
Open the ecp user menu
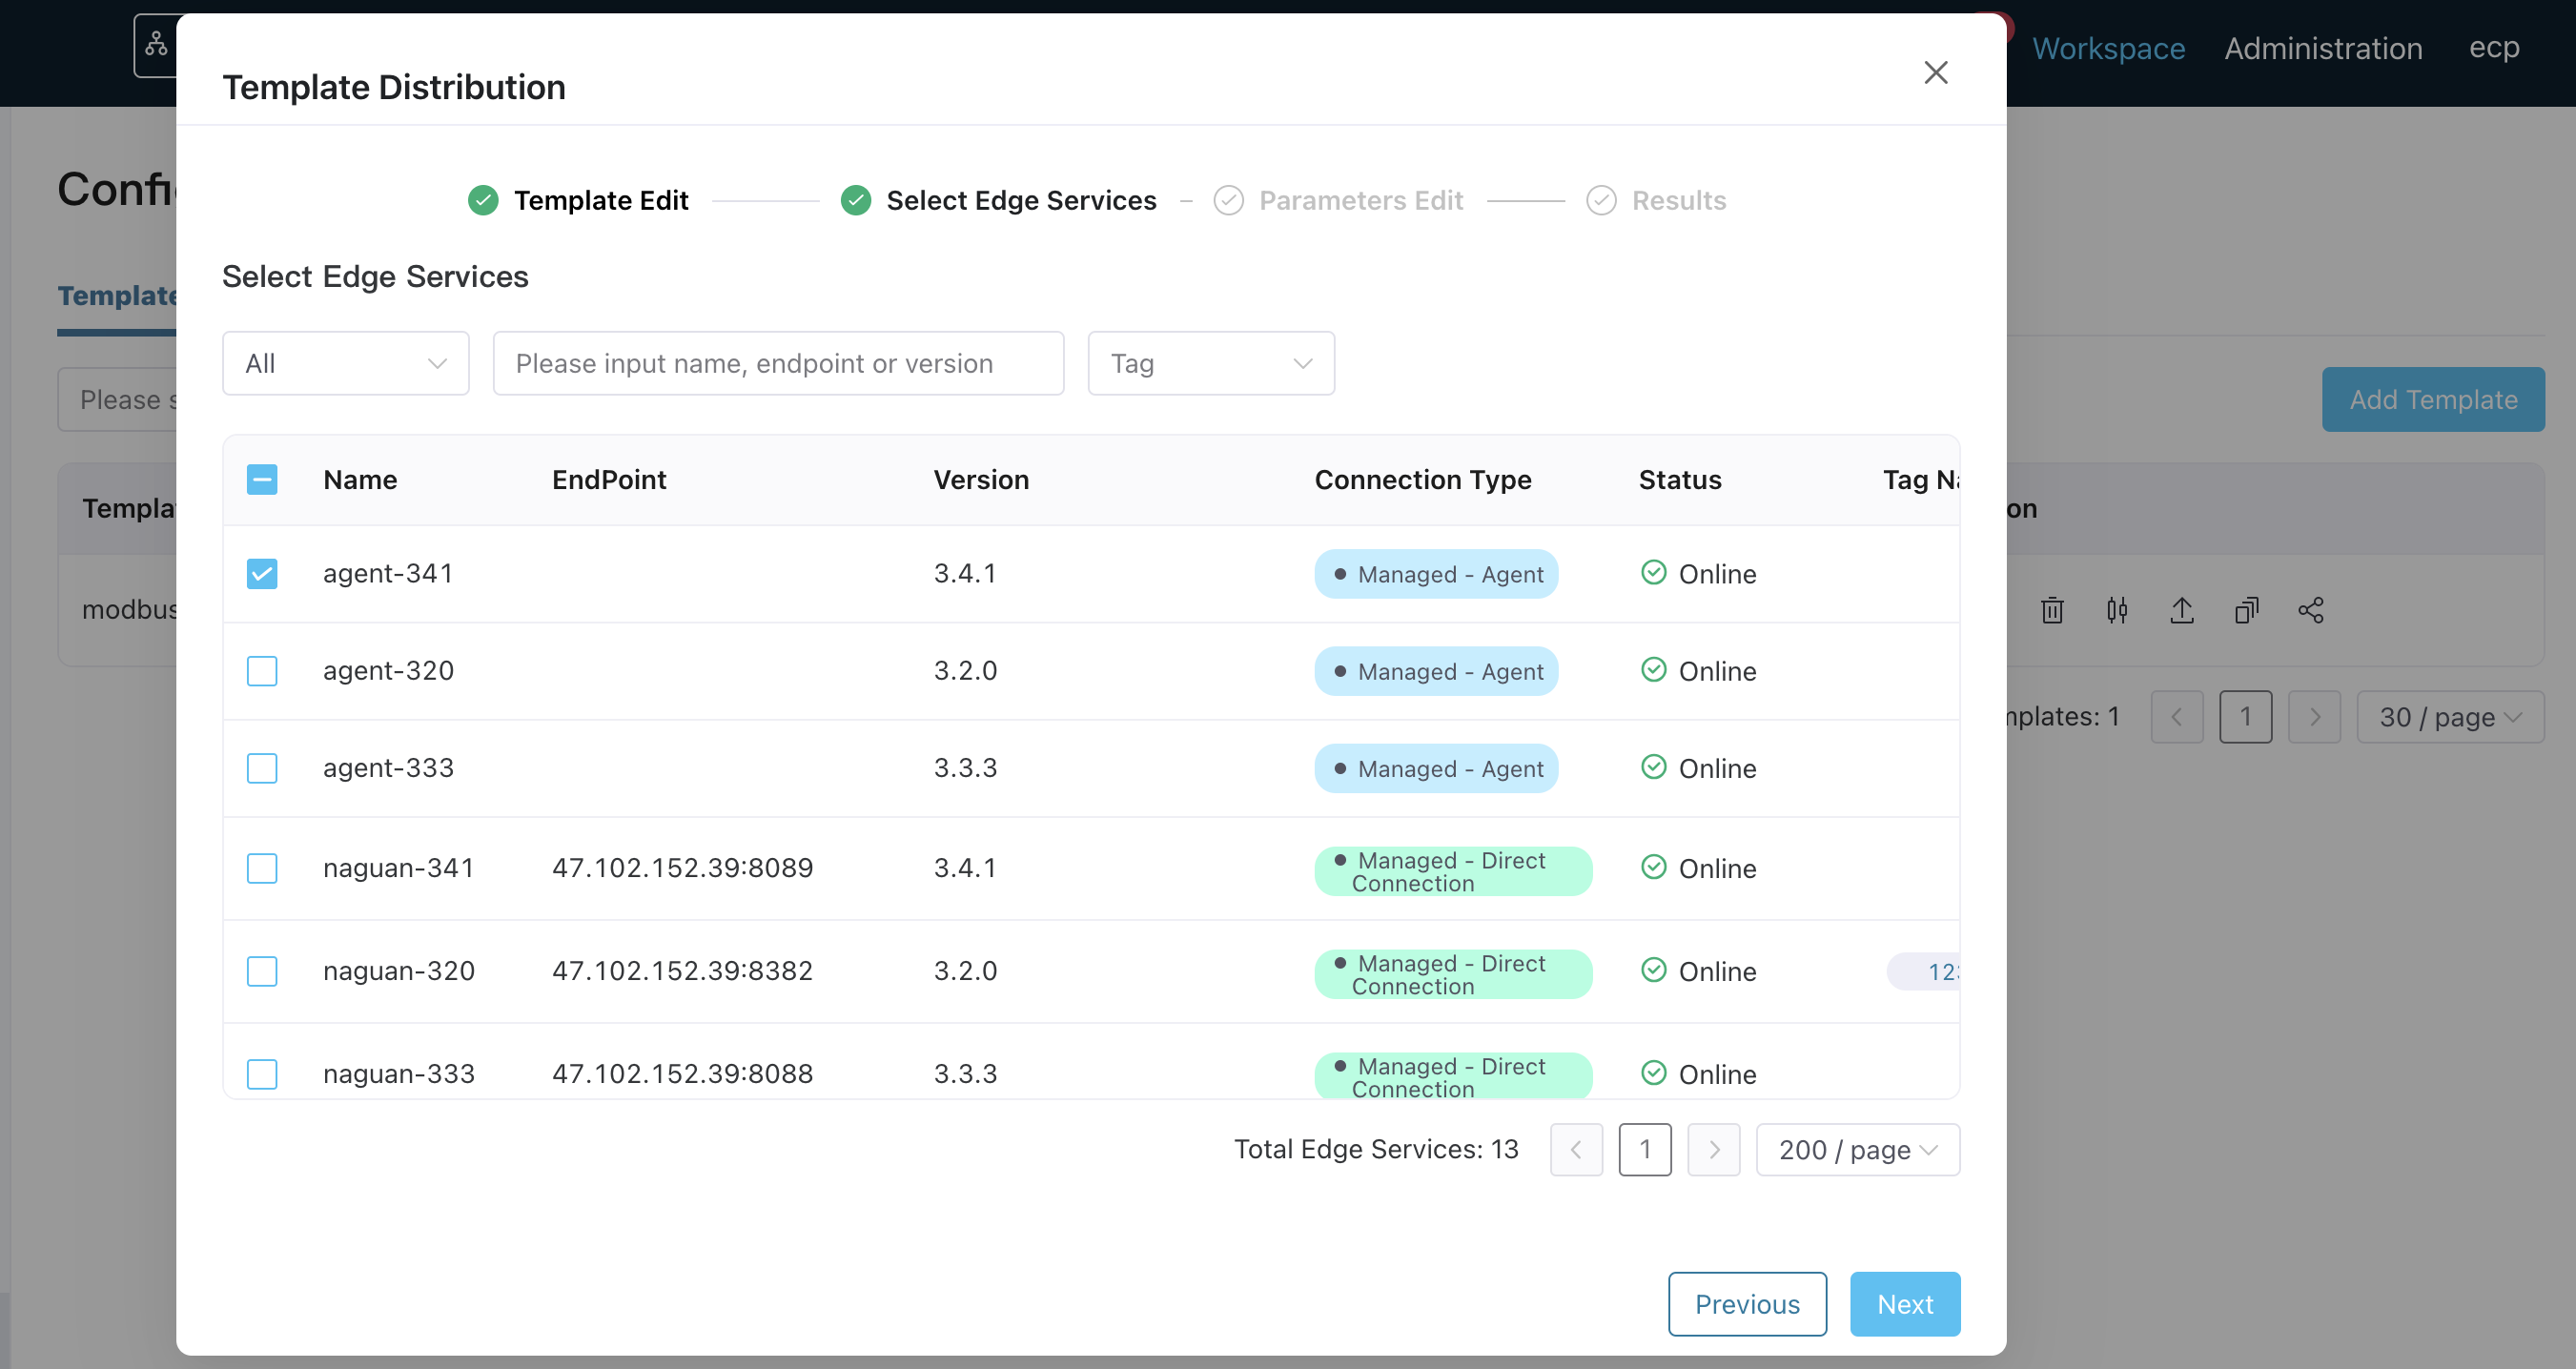click(2494, 48)
